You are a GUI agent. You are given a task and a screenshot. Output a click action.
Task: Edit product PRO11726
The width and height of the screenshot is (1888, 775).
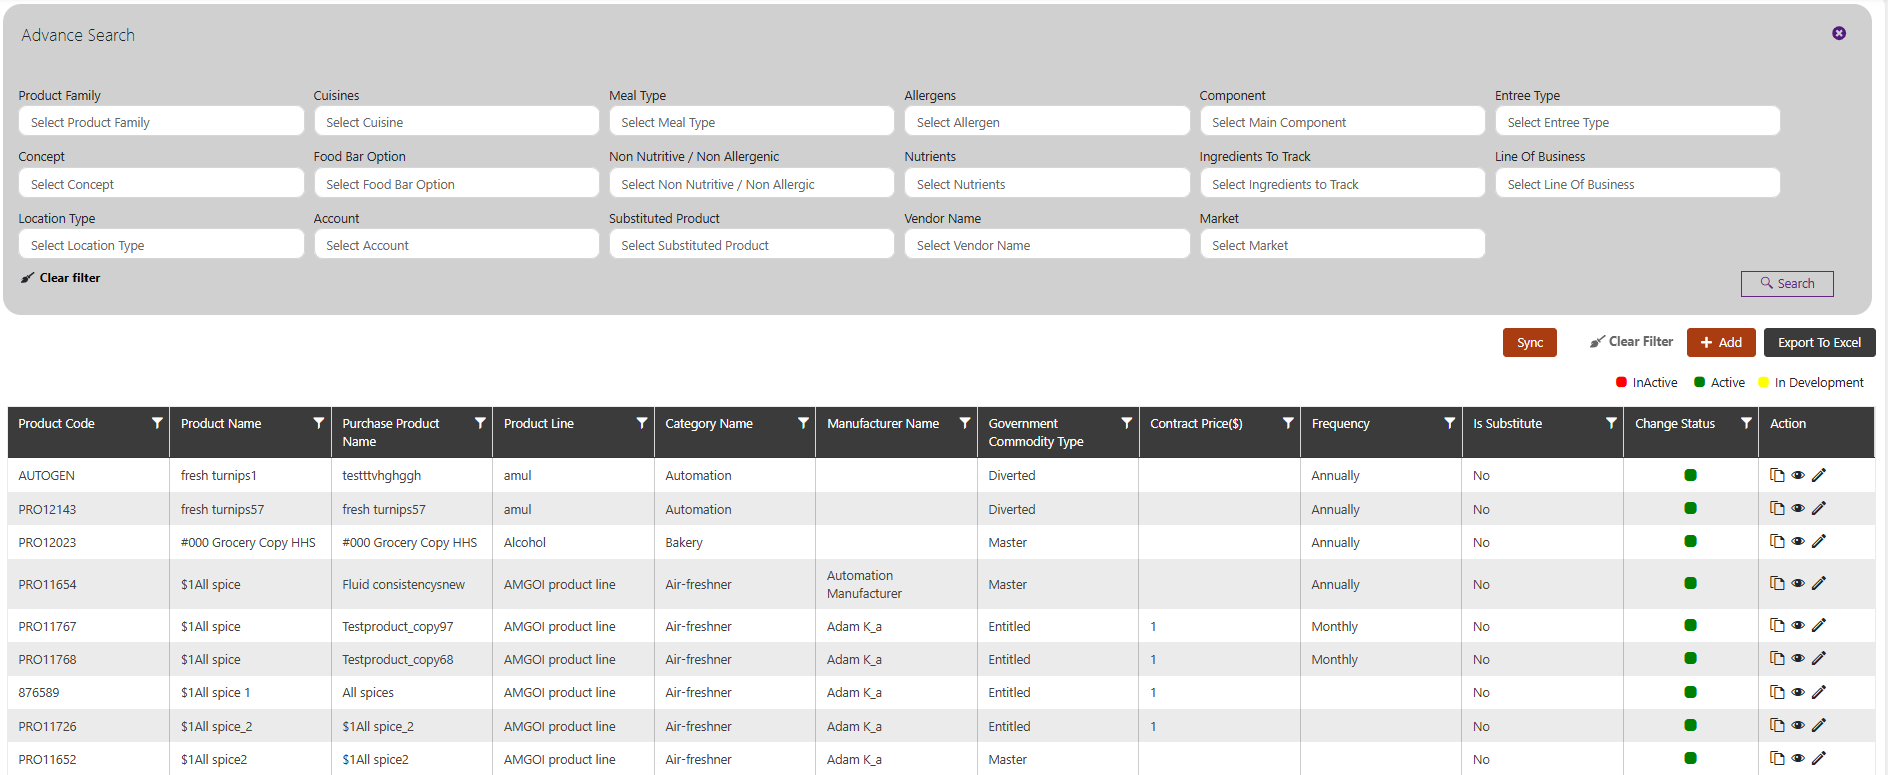pos(1819,725)
